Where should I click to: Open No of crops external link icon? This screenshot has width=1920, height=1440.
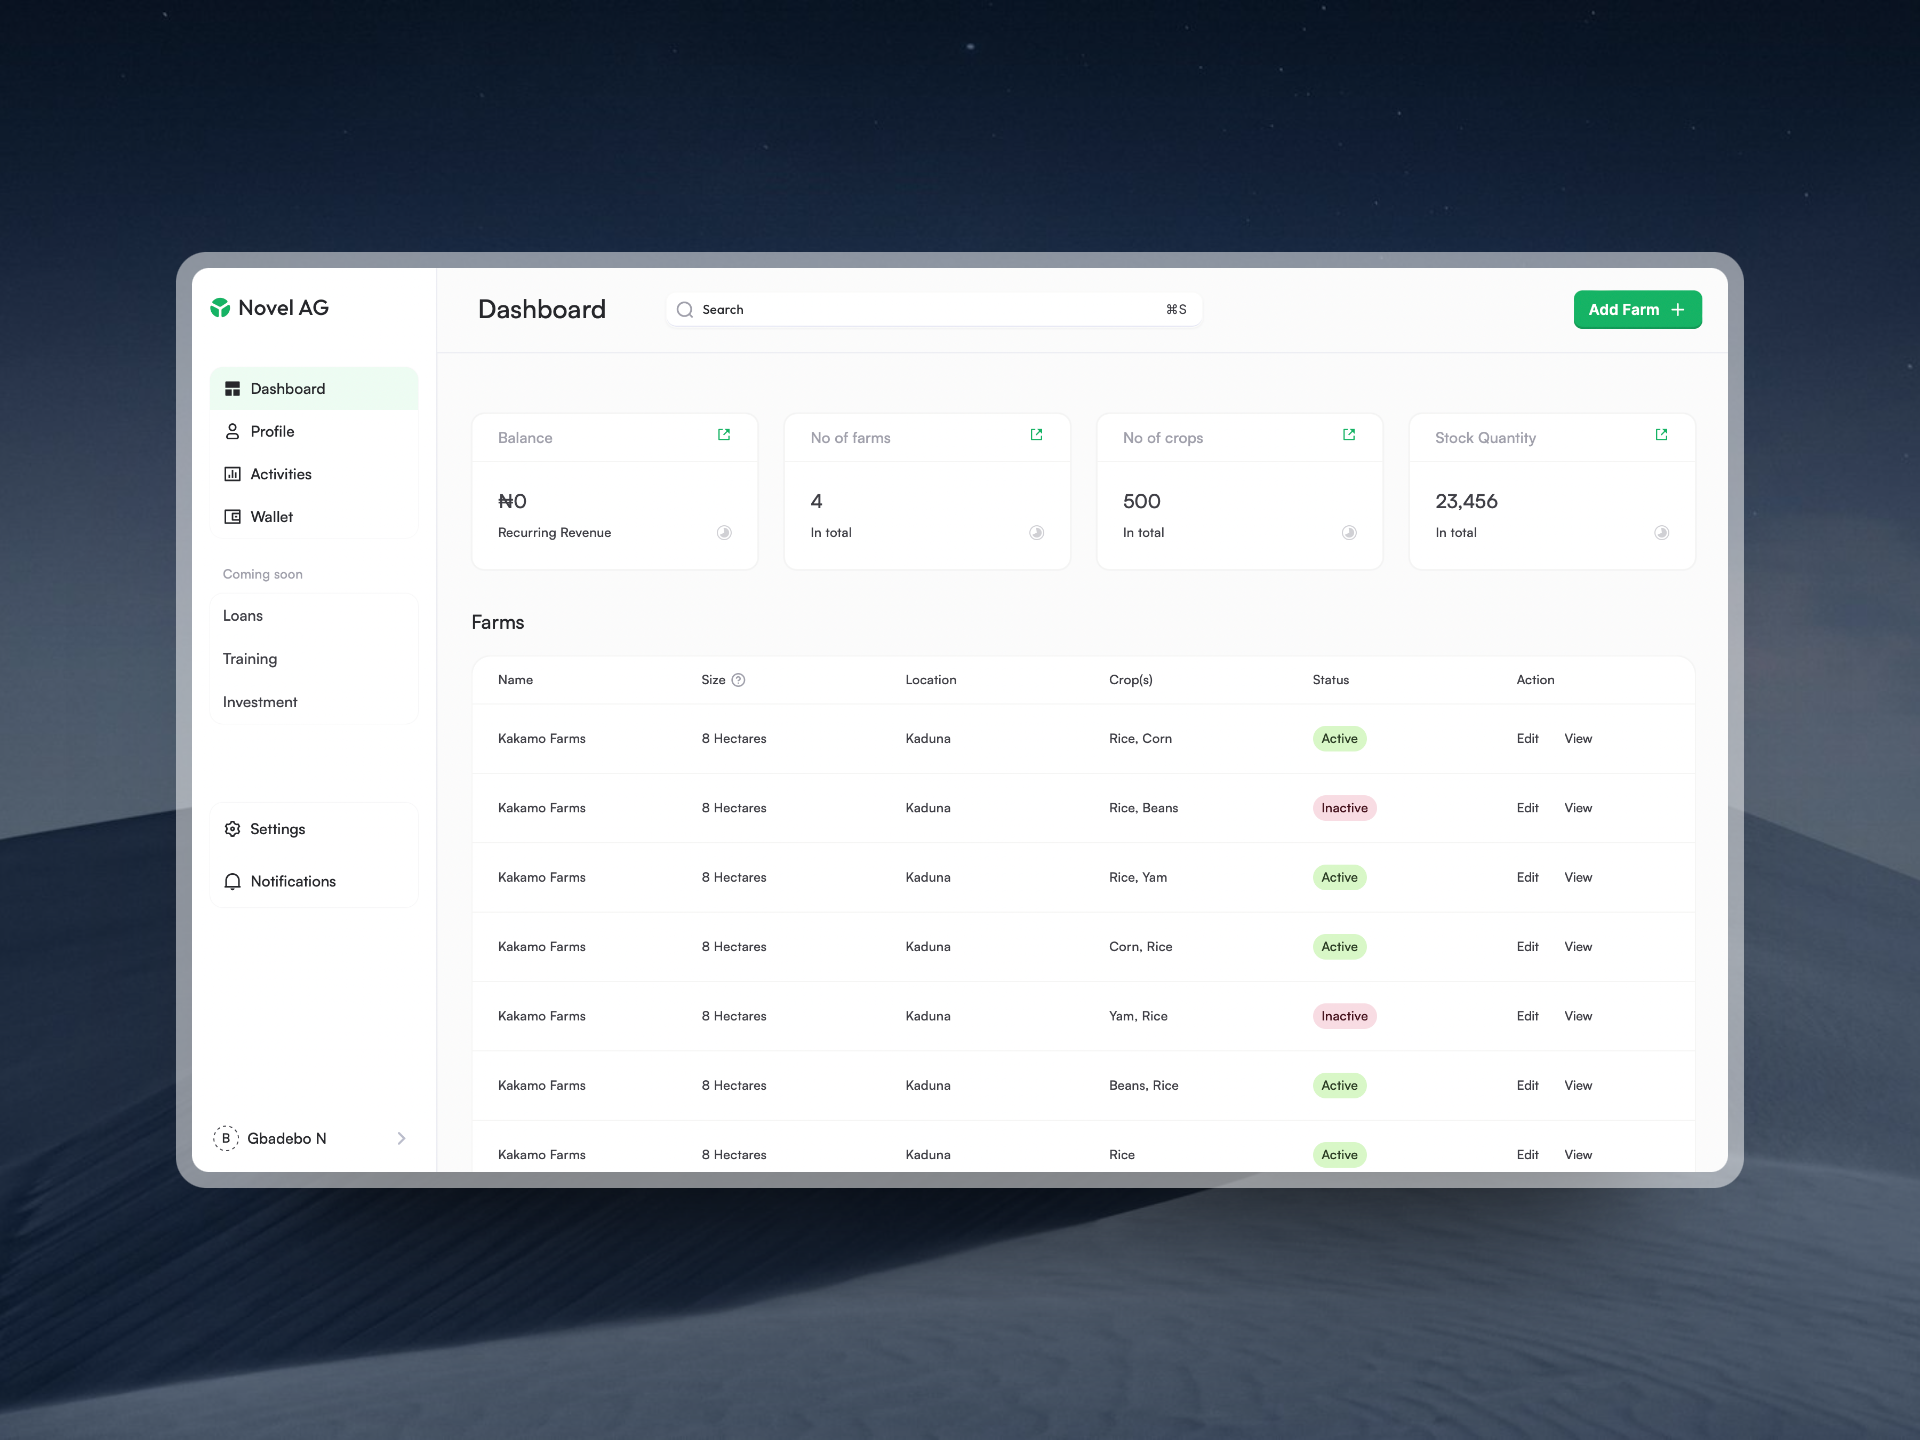(x=1349, y=435)
